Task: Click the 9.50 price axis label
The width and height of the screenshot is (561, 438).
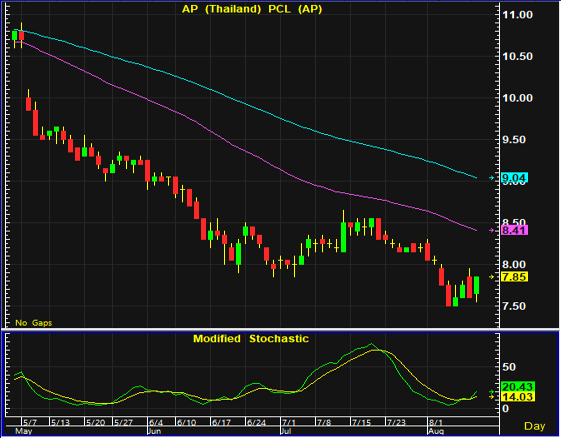Action: pos(514,140)
